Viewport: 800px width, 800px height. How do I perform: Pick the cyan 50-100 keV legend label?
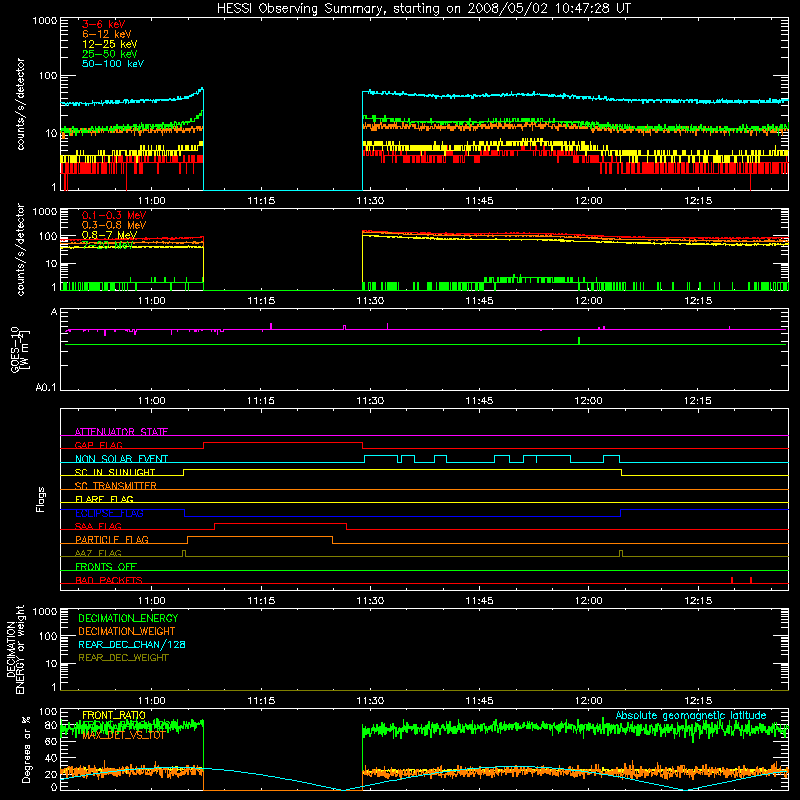113,64
